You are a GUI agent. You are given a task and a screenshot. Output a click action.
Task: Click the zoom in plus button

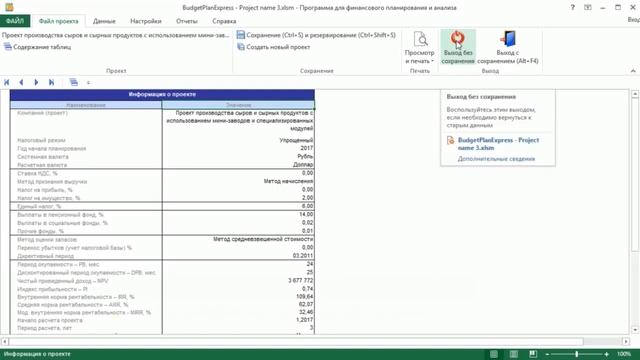(x=607, y=354)
